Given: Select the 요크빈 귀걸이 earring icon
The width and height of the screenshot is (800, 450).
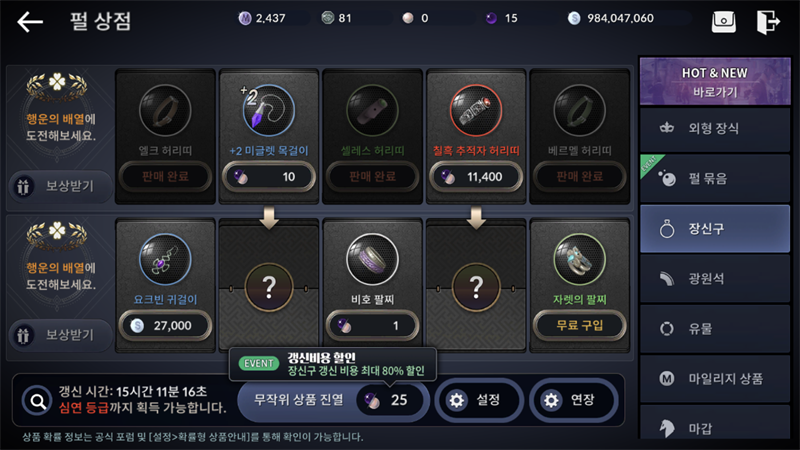Looking at the screenshot, I should click(165, 259).
